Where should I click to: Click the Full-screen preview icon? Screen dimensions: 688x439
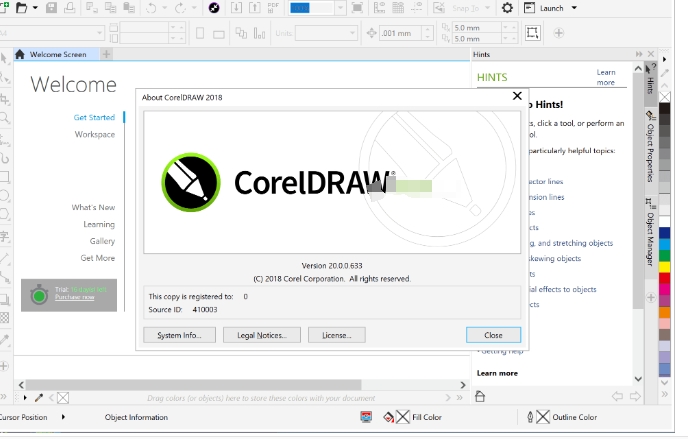pyautogui.click(x=357, y=8)
